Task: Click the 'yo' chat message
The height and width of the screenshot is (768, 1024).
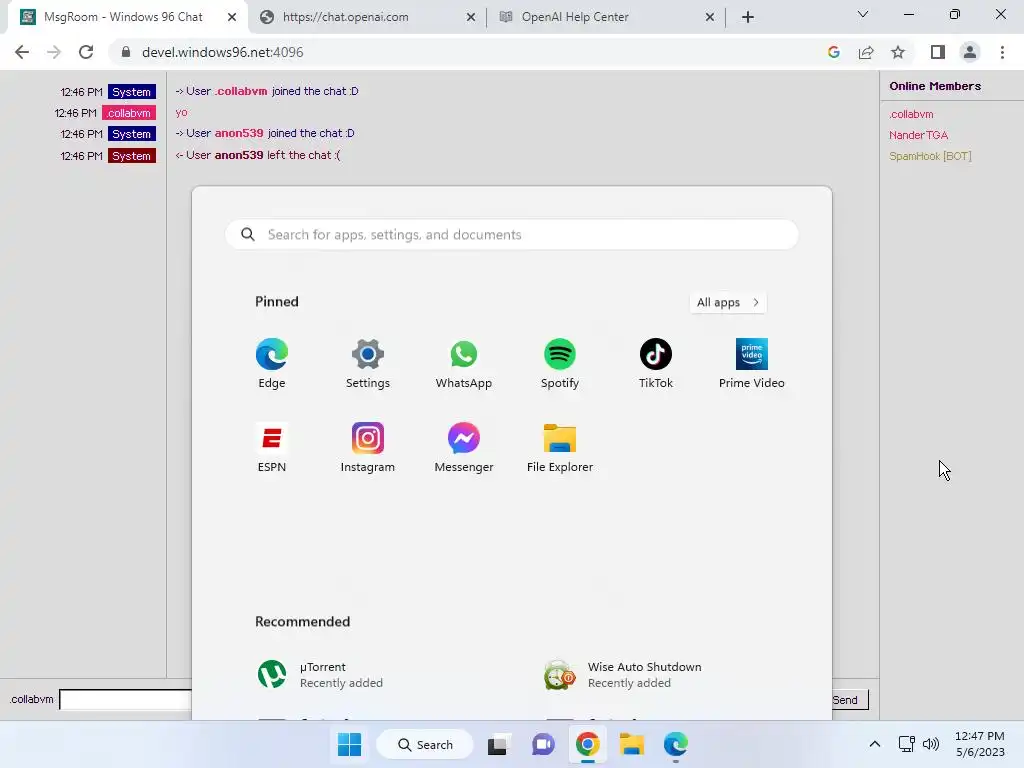Action: (x=182, y=112)
